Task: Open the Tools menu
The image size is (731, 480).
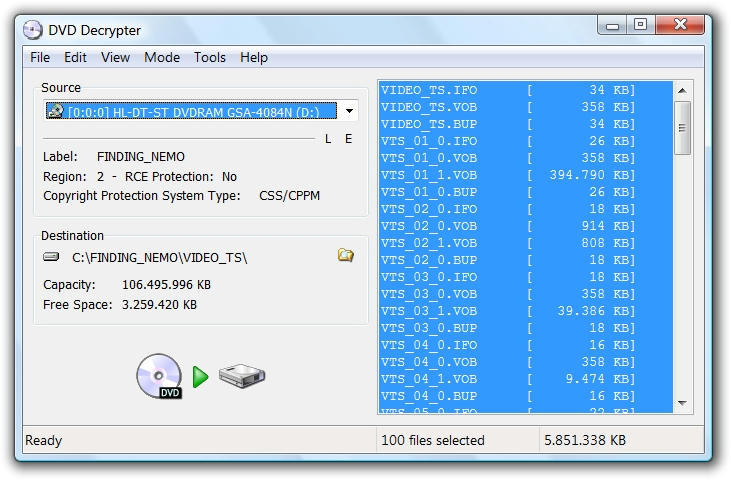Action: 210,57
